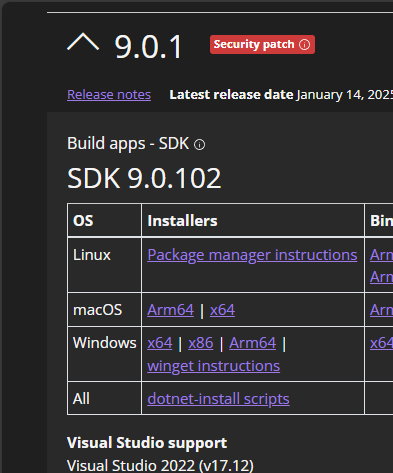Viewport: 393px width, 473px height.
Task: Click the Linux row label
Action: 92,255
